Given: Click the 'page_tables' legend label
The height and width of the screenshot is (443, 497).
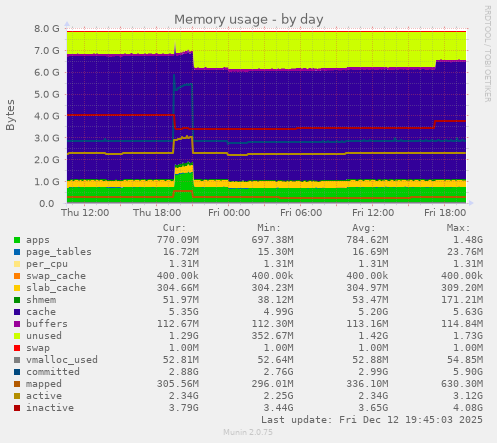Looking at the screenshot, I should (x=59, y=252).
